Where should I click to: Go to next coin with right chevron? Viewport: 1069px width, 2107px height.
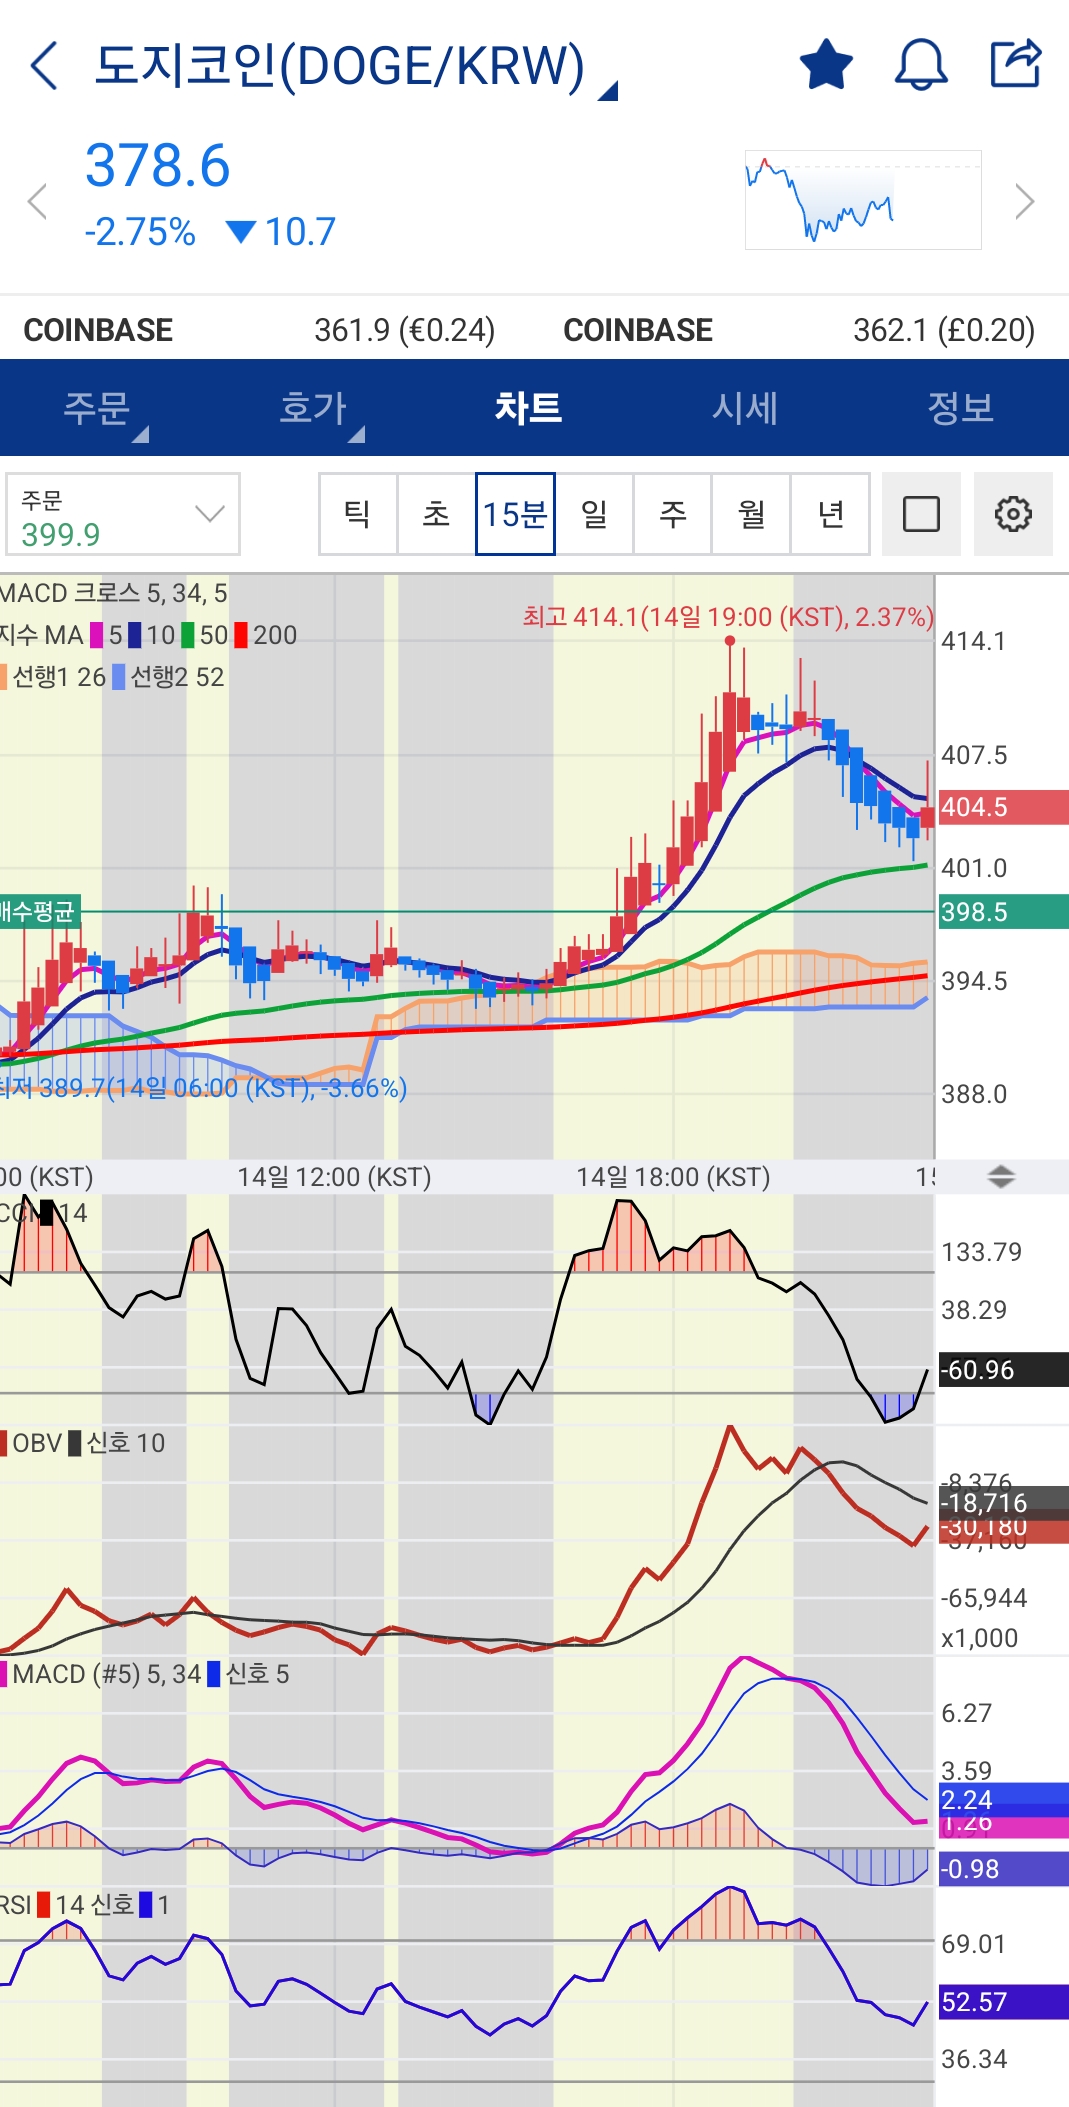[1024, 201]
